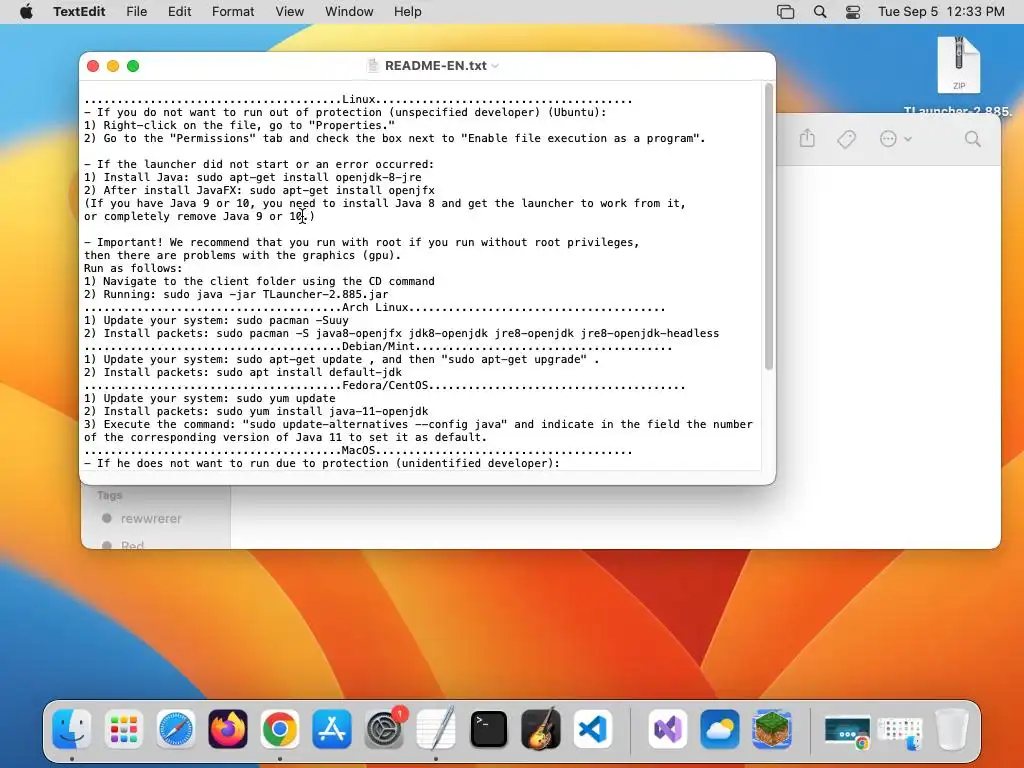Select the TLauncher ZIP file on the desktop

(x=958, y=65)
